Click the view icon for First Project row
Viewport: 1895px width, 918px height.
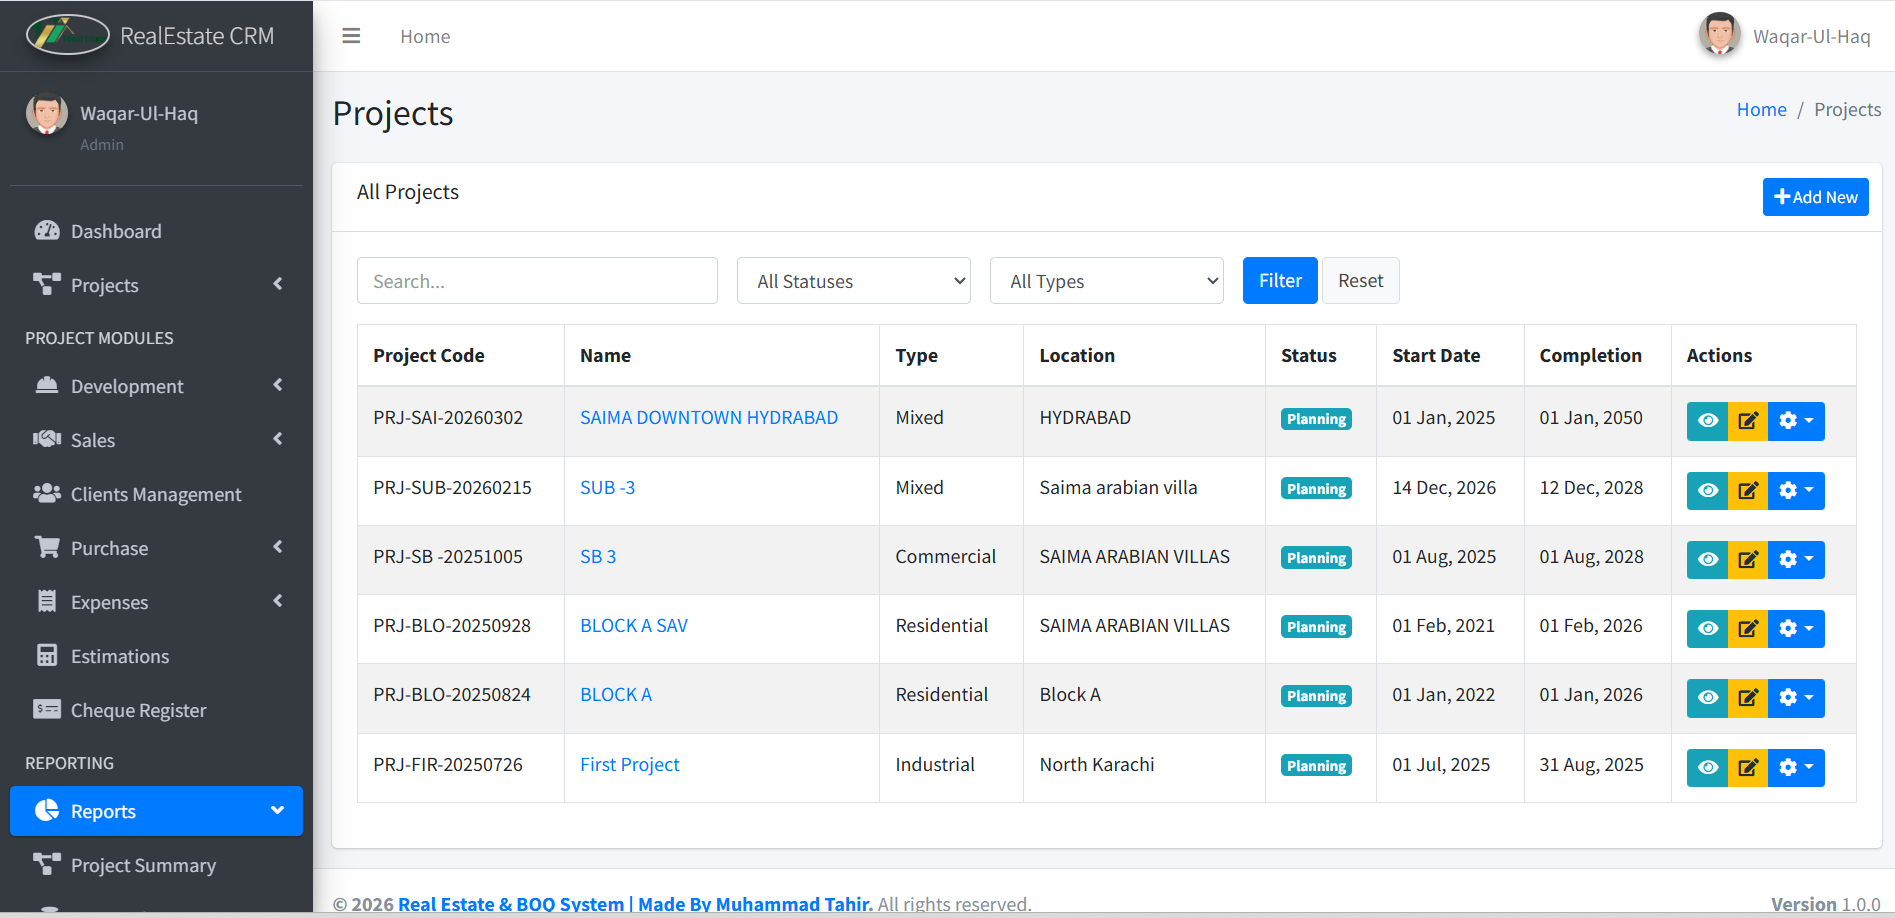[1707, 767]
